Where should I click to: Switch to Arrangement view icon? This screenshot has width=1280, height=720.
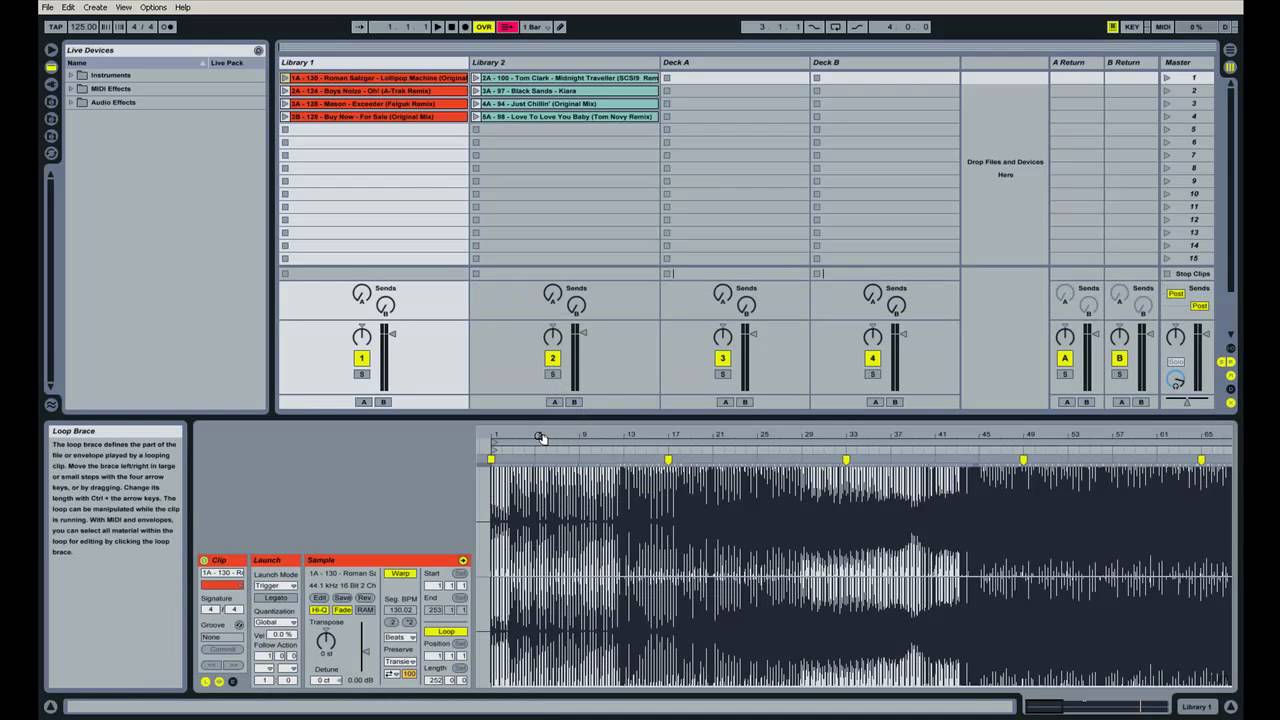click(1230, 49)
